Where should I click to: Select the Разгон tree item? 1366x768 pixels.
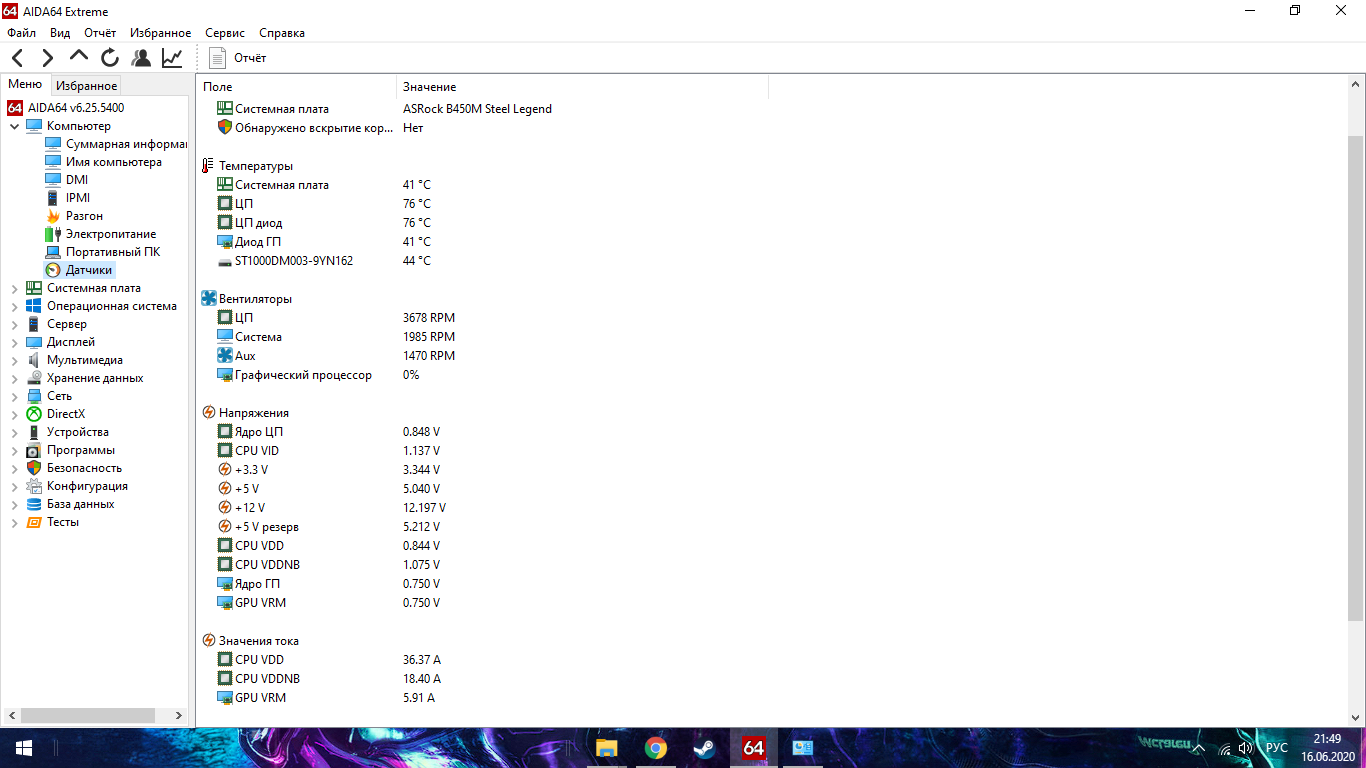click(74, 216)
